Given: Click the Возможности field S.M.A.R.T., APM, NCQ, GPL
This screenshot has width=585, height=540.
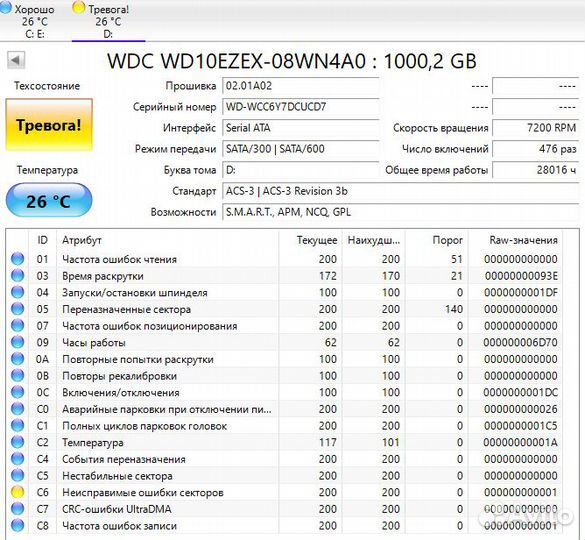Looking at the screenshot, I should click(401, 212).
